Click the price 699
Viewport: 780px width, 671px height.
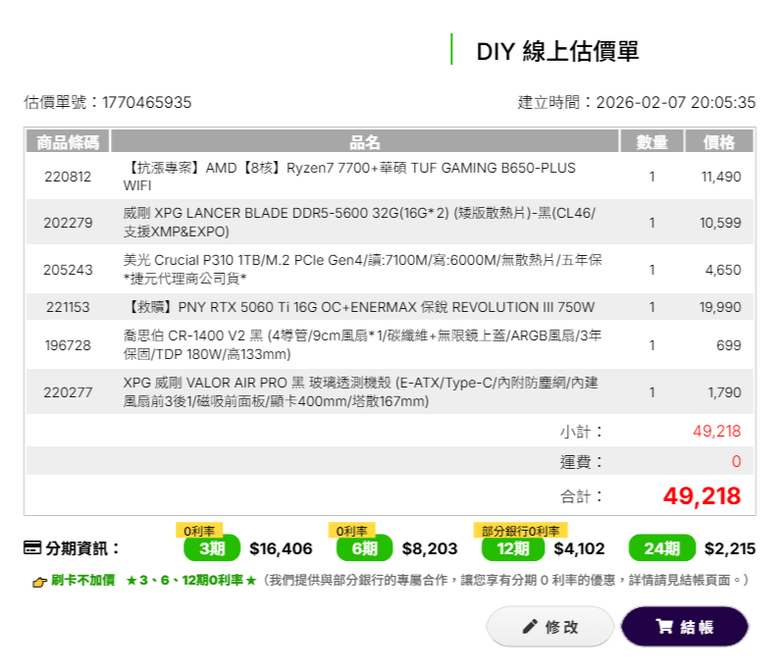click(x=729, y=345)
